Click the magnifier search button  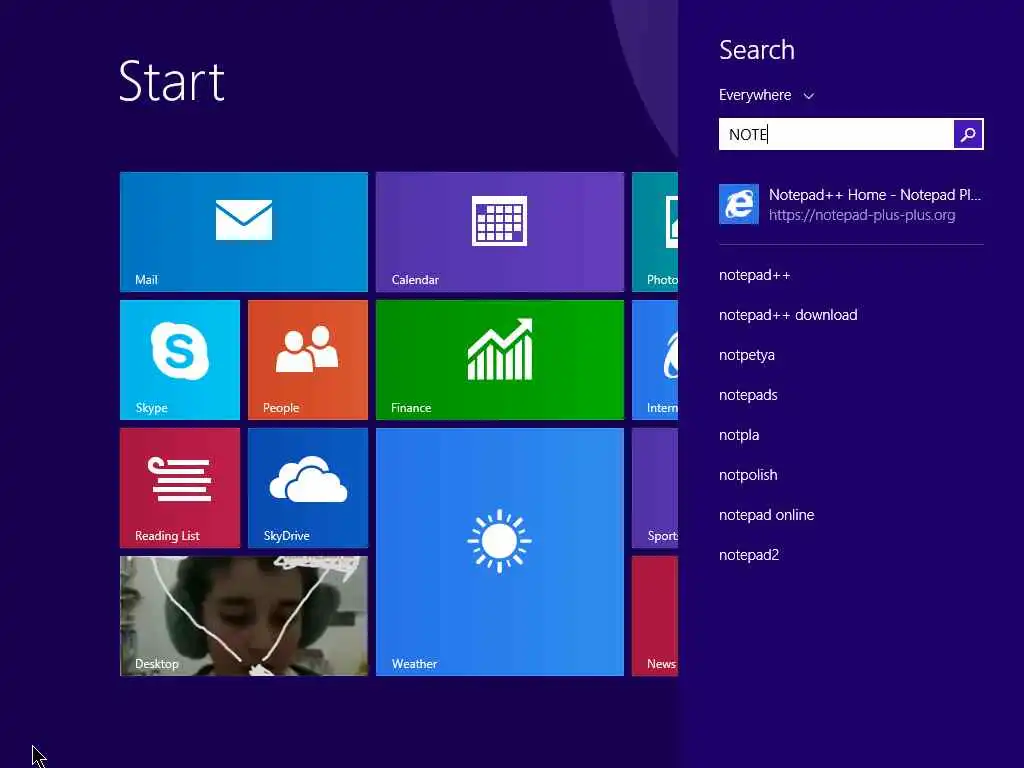coord(968,135)
